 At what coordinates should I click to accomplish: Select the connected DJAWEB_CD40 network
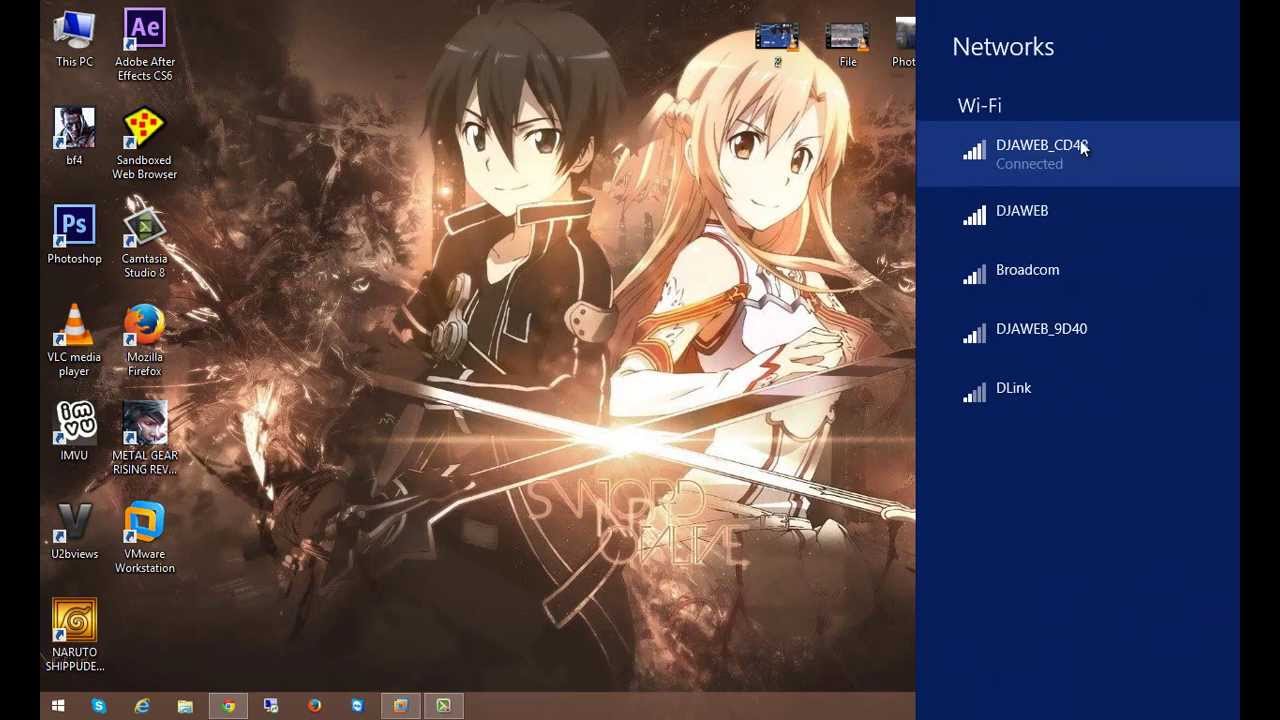click(x=1078, y=154)
